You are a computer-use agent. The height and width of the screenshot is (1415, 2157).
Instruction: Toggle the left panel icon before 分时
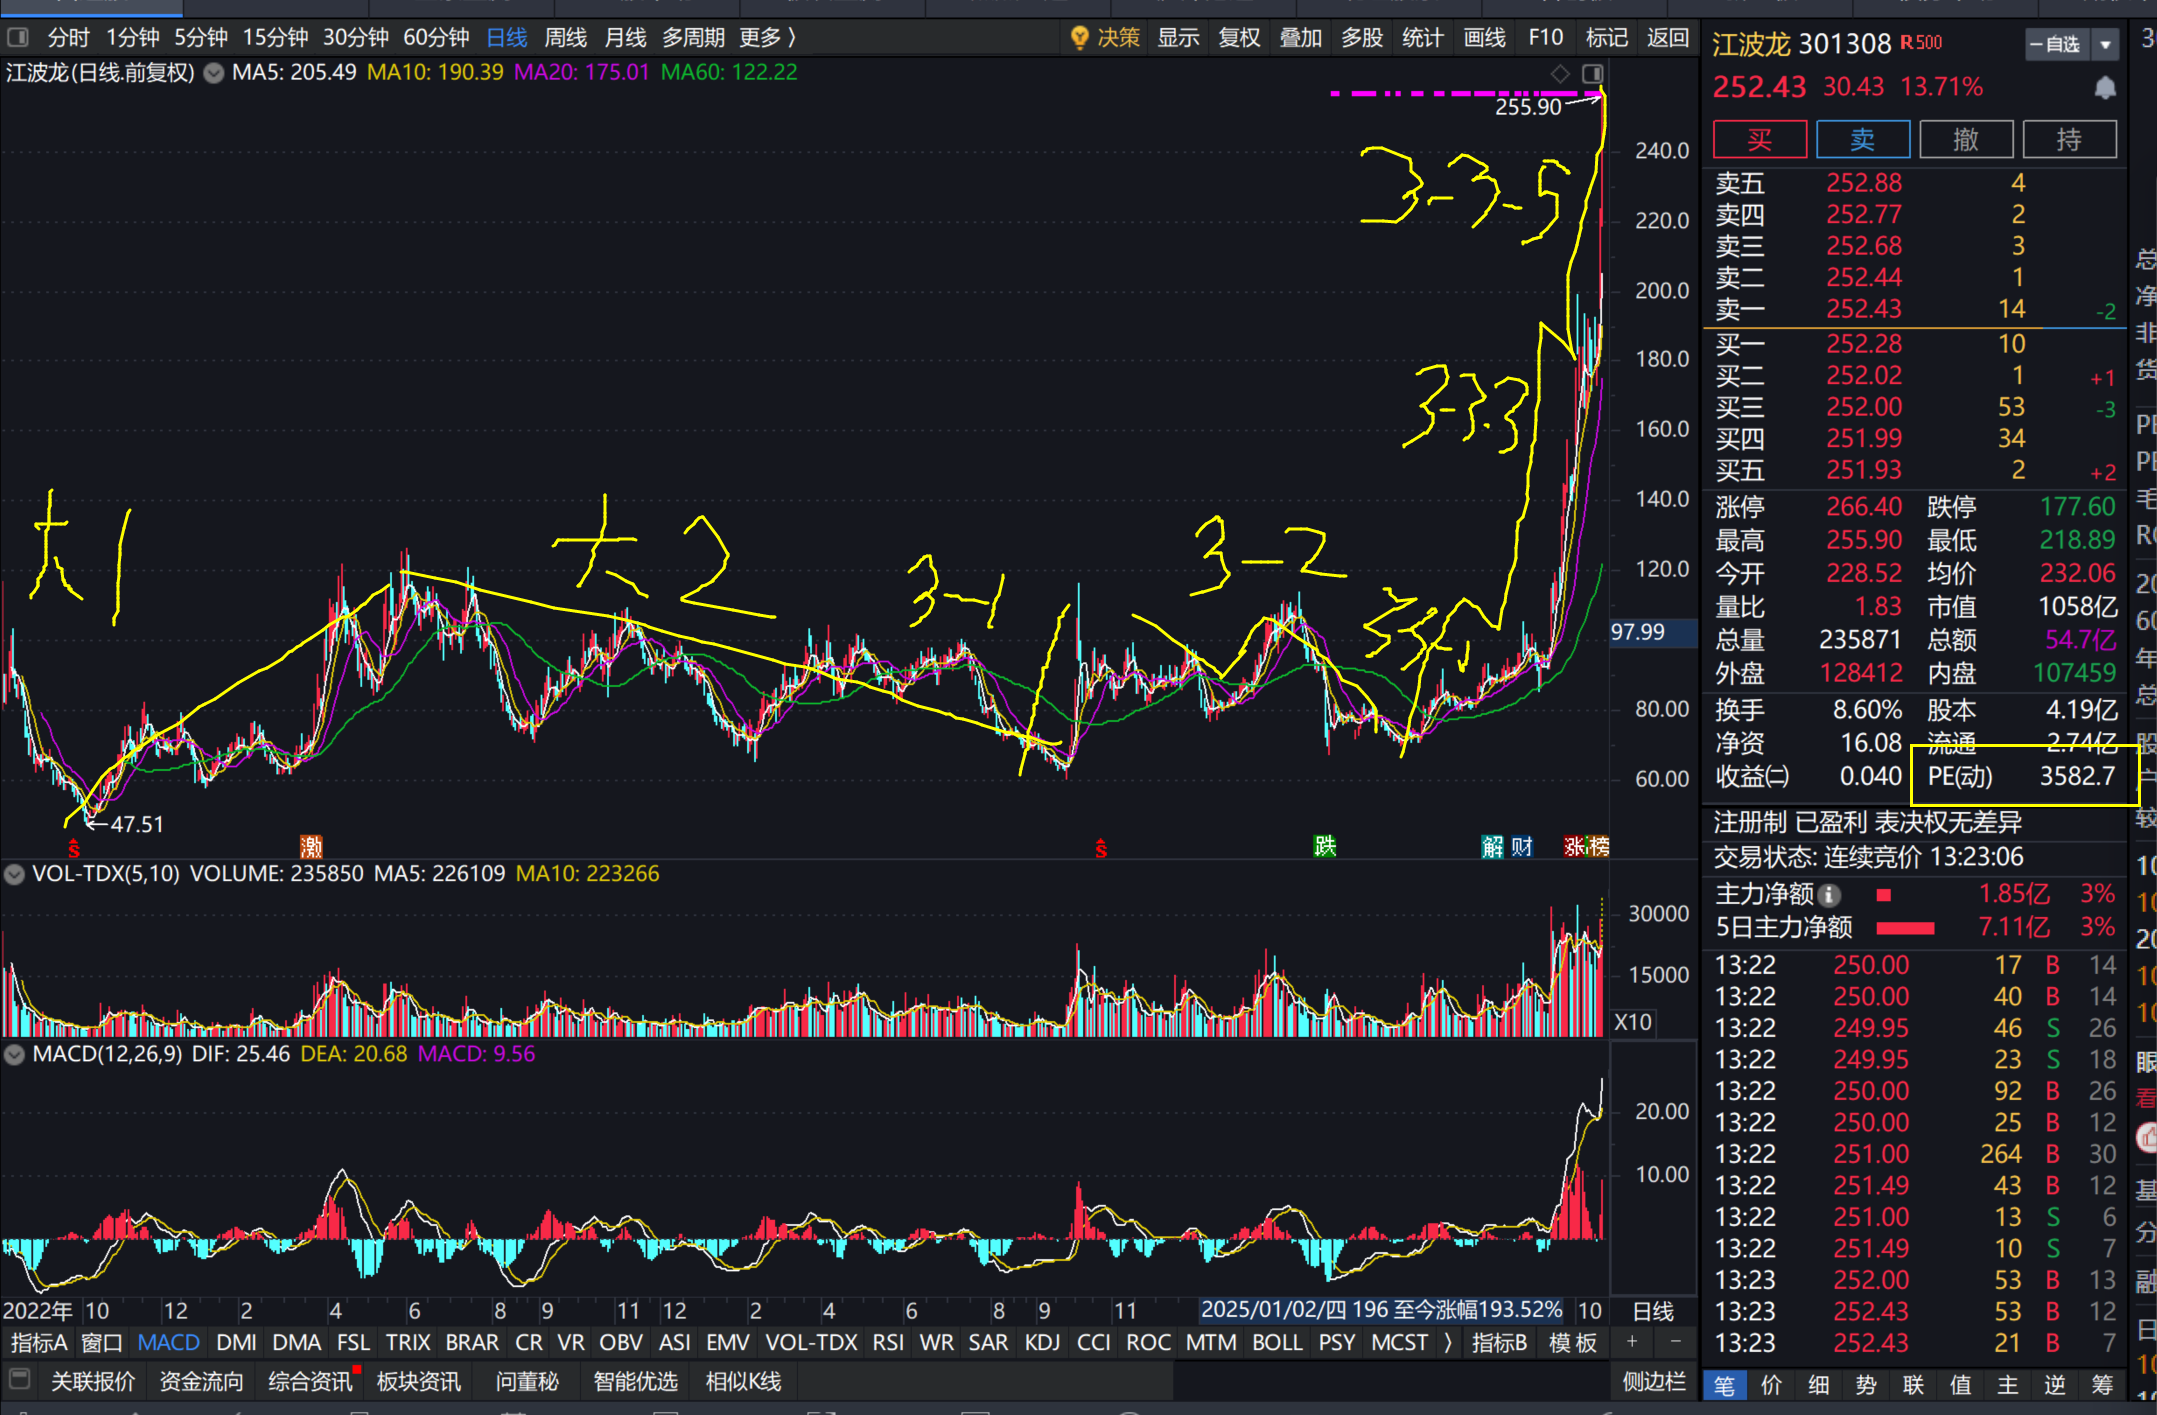pos(17,38)
